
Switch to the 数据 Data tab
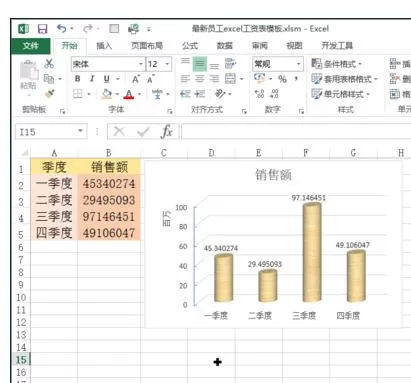(x=224, y=46)
